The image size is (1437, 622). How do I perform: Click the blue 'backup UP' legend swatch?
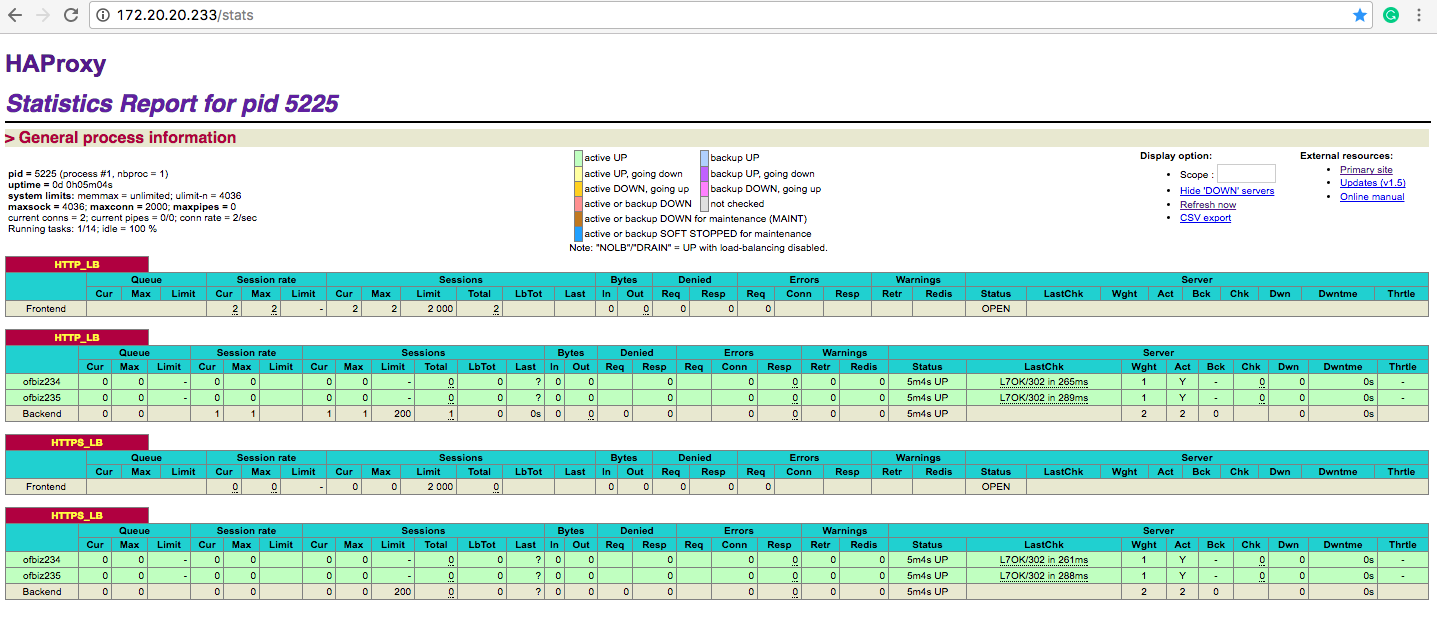pos(704,158)
